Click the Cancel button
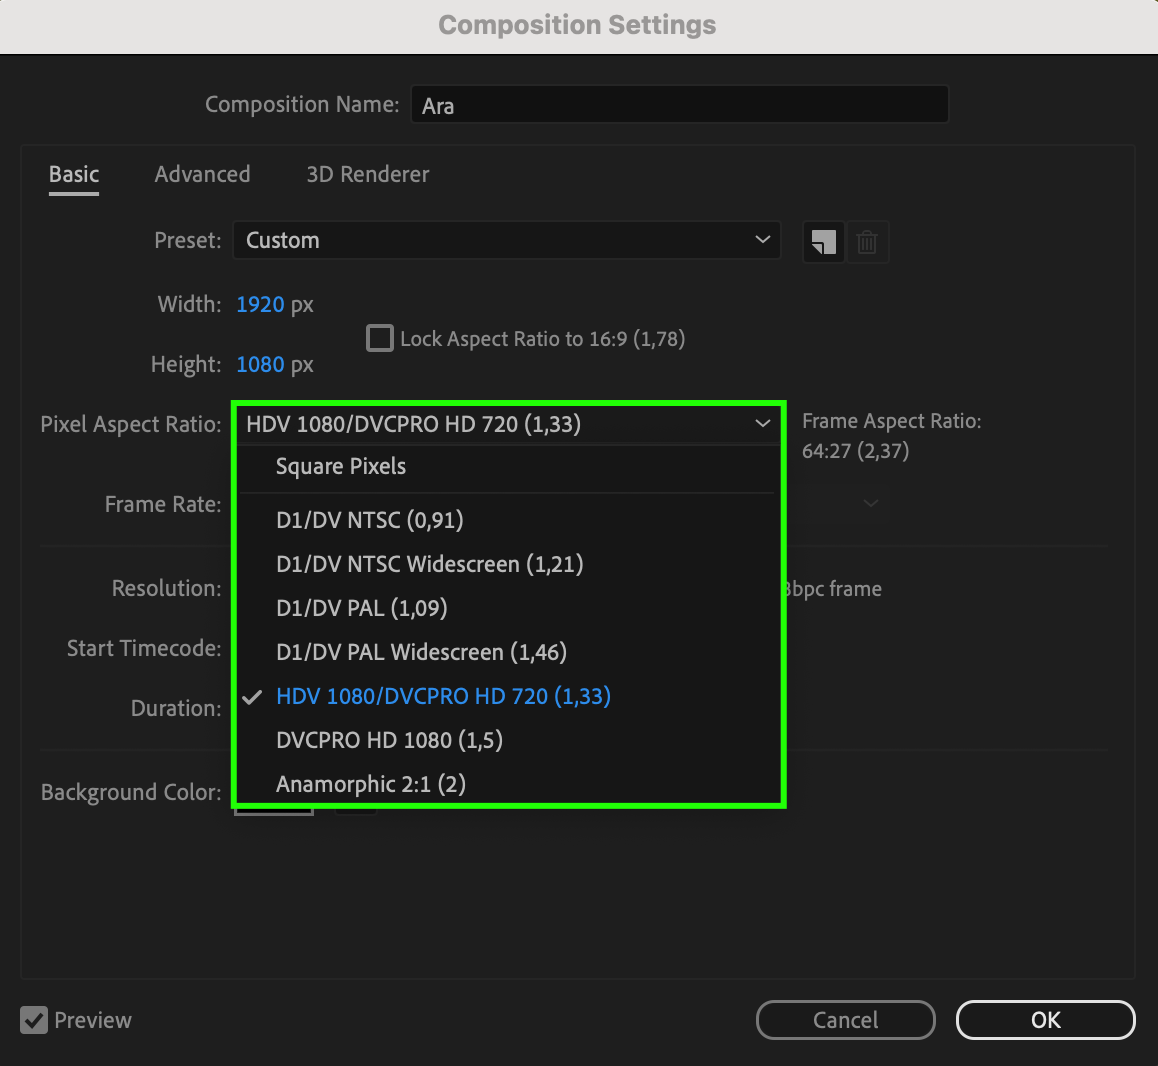Viewport: 1158px width, 1066px height. click(845, 1020)
